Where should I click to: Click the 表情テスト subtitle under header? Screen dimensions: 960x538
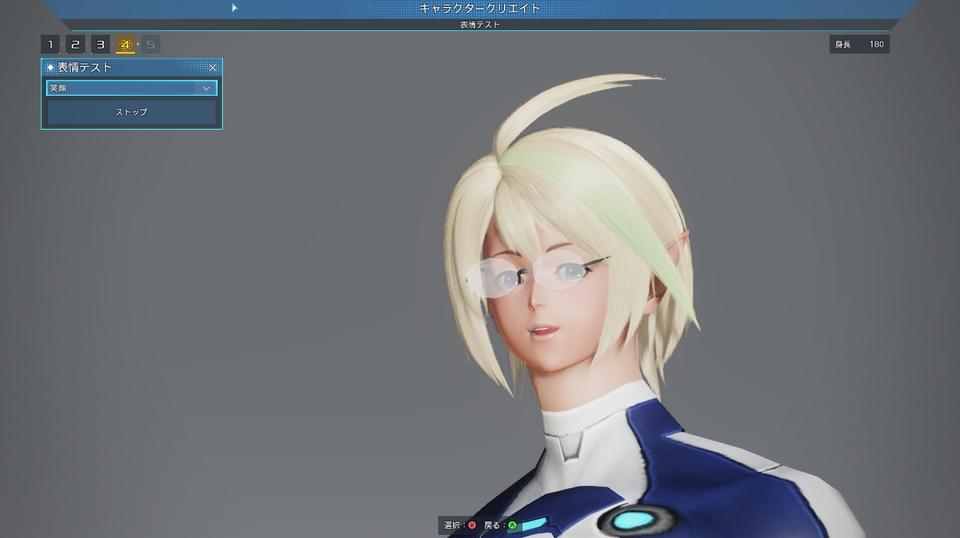pos(480,24)
